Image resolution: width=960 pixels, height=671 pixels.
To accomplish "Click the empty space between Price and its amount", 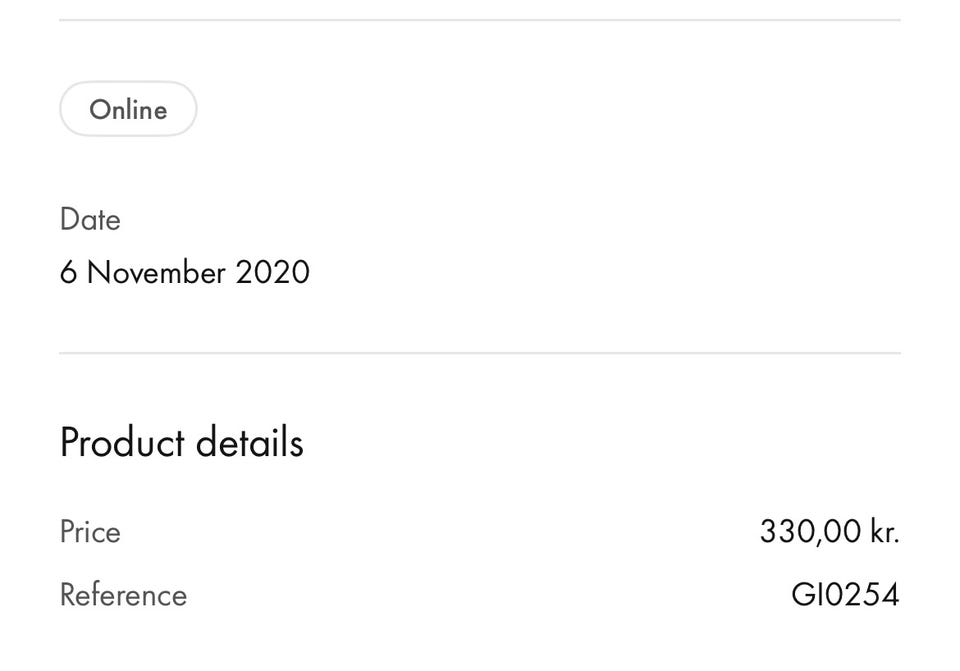I will tap(440, 531).
